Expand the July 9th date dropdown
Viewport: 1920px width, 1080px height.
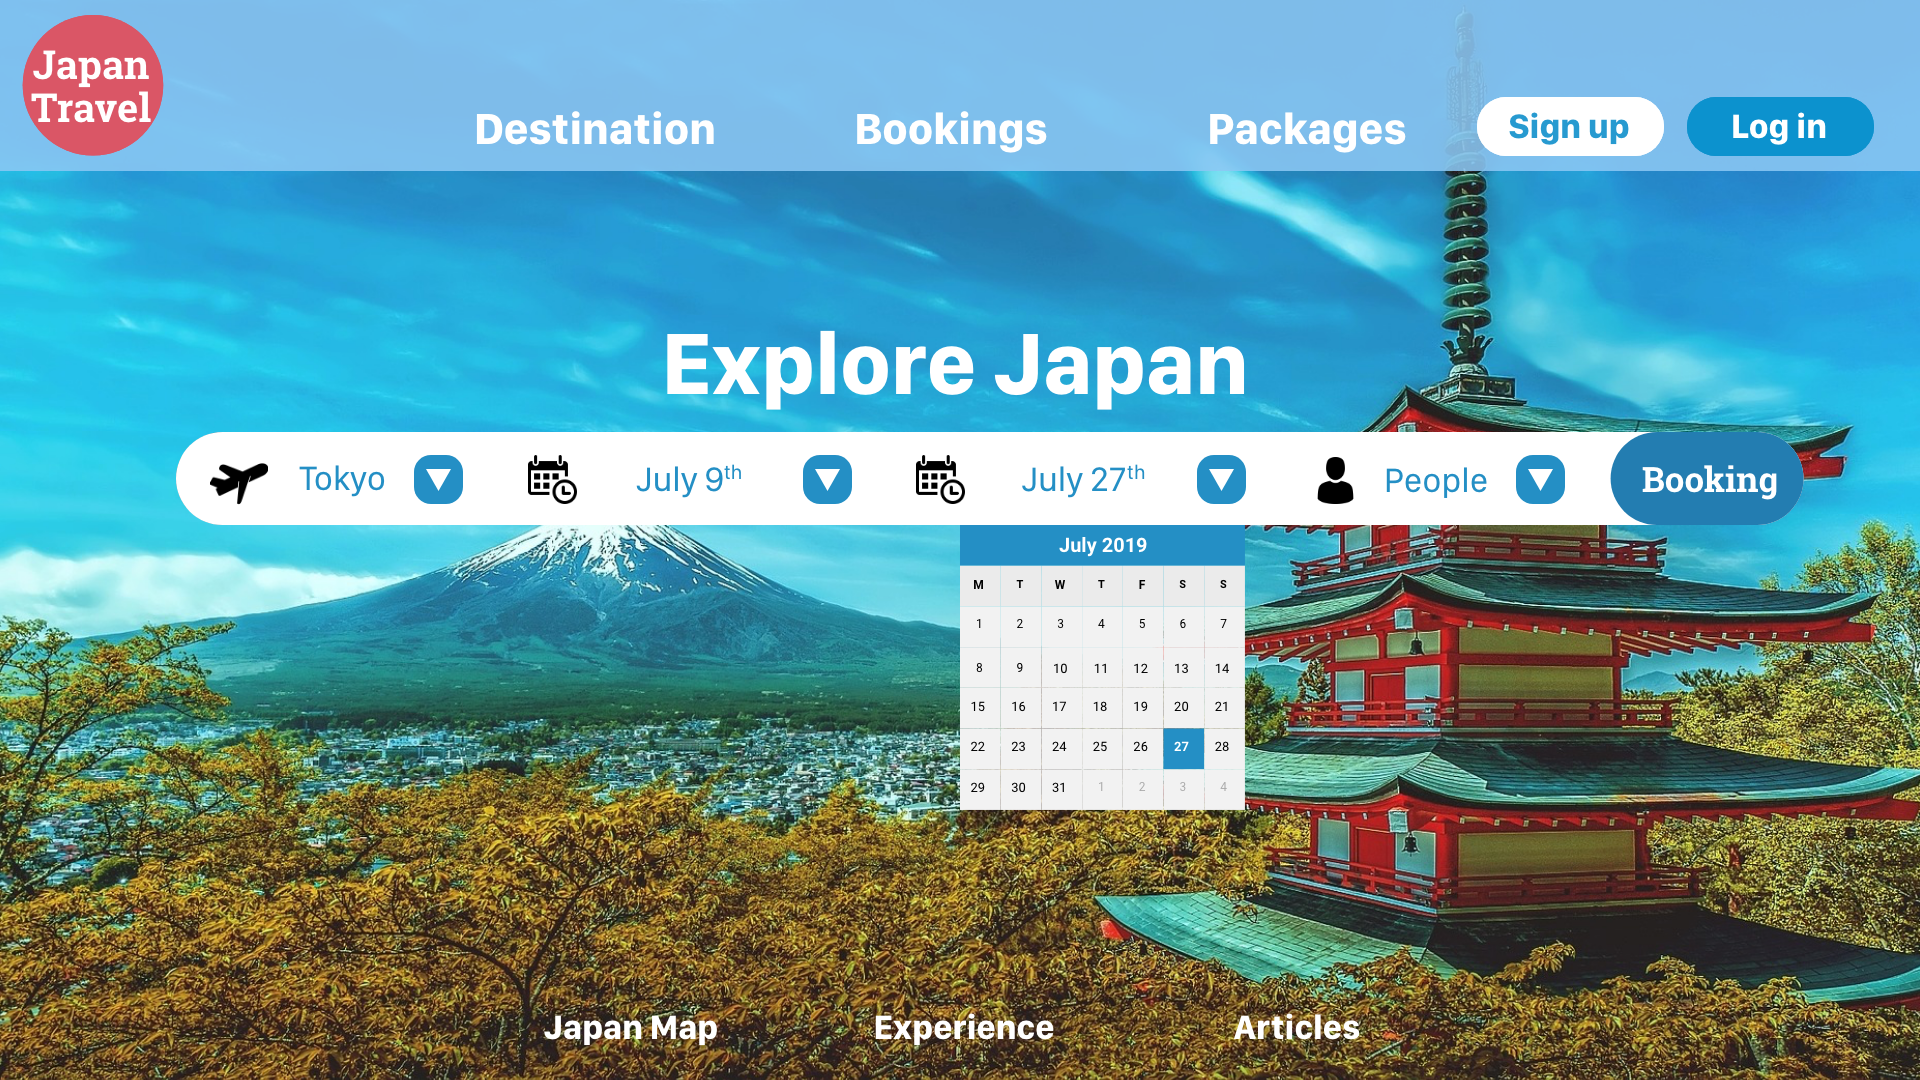[827, 480]
